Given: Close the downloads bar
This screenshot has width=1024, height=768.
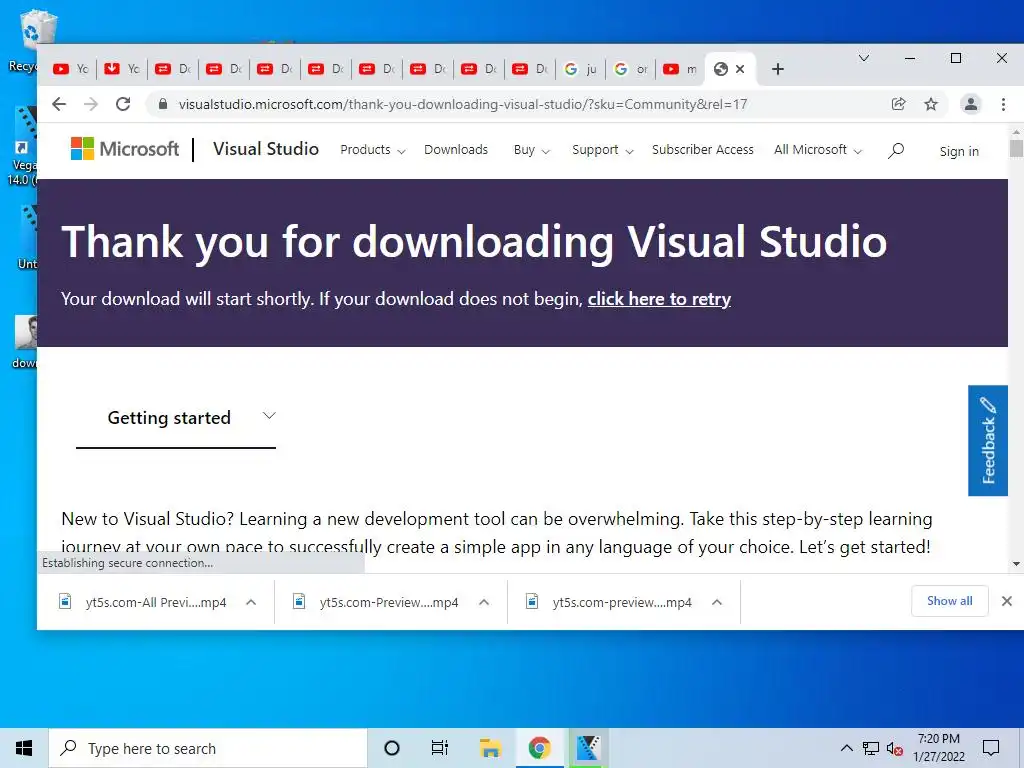Looking at the screenshot, I should click(1006, 601).
